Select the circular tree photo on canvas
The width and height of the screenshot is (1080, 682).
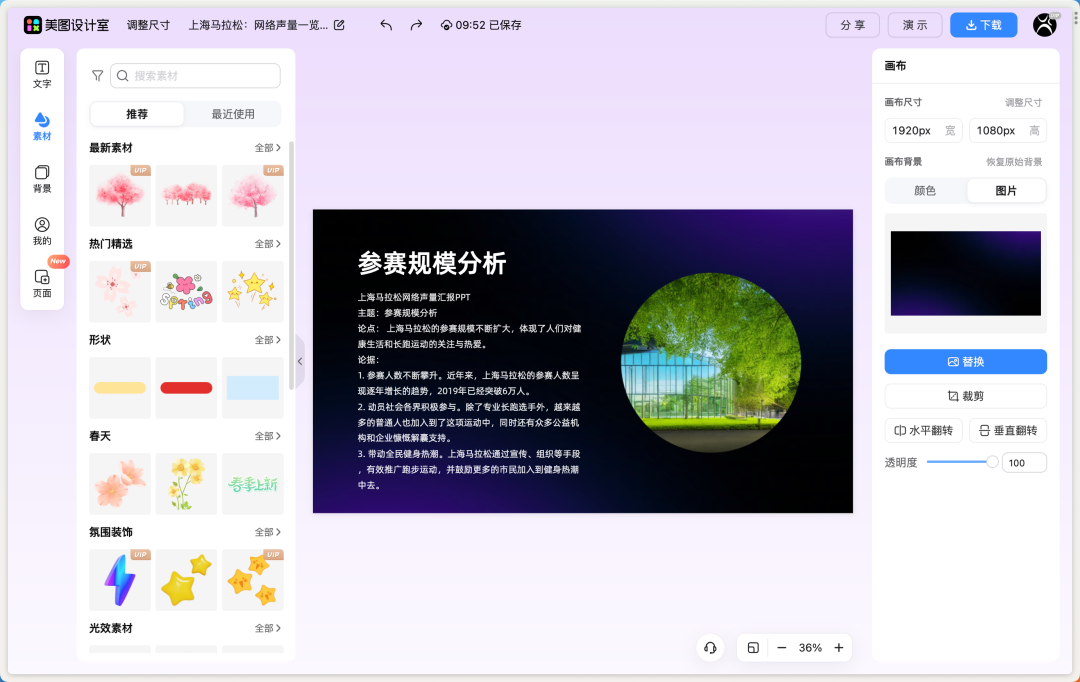pos(711,362)
